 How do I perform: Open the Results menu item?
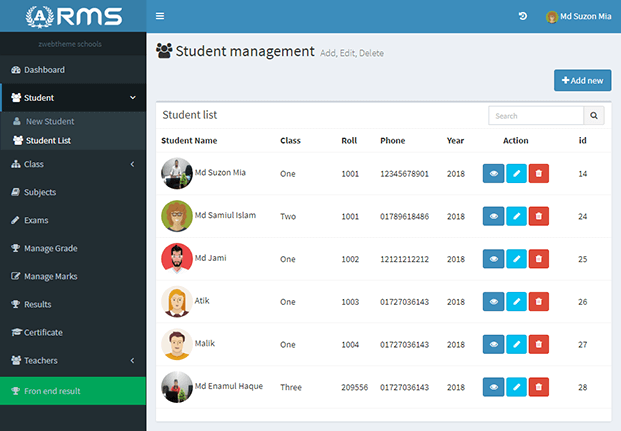click(x=73, y=304)
